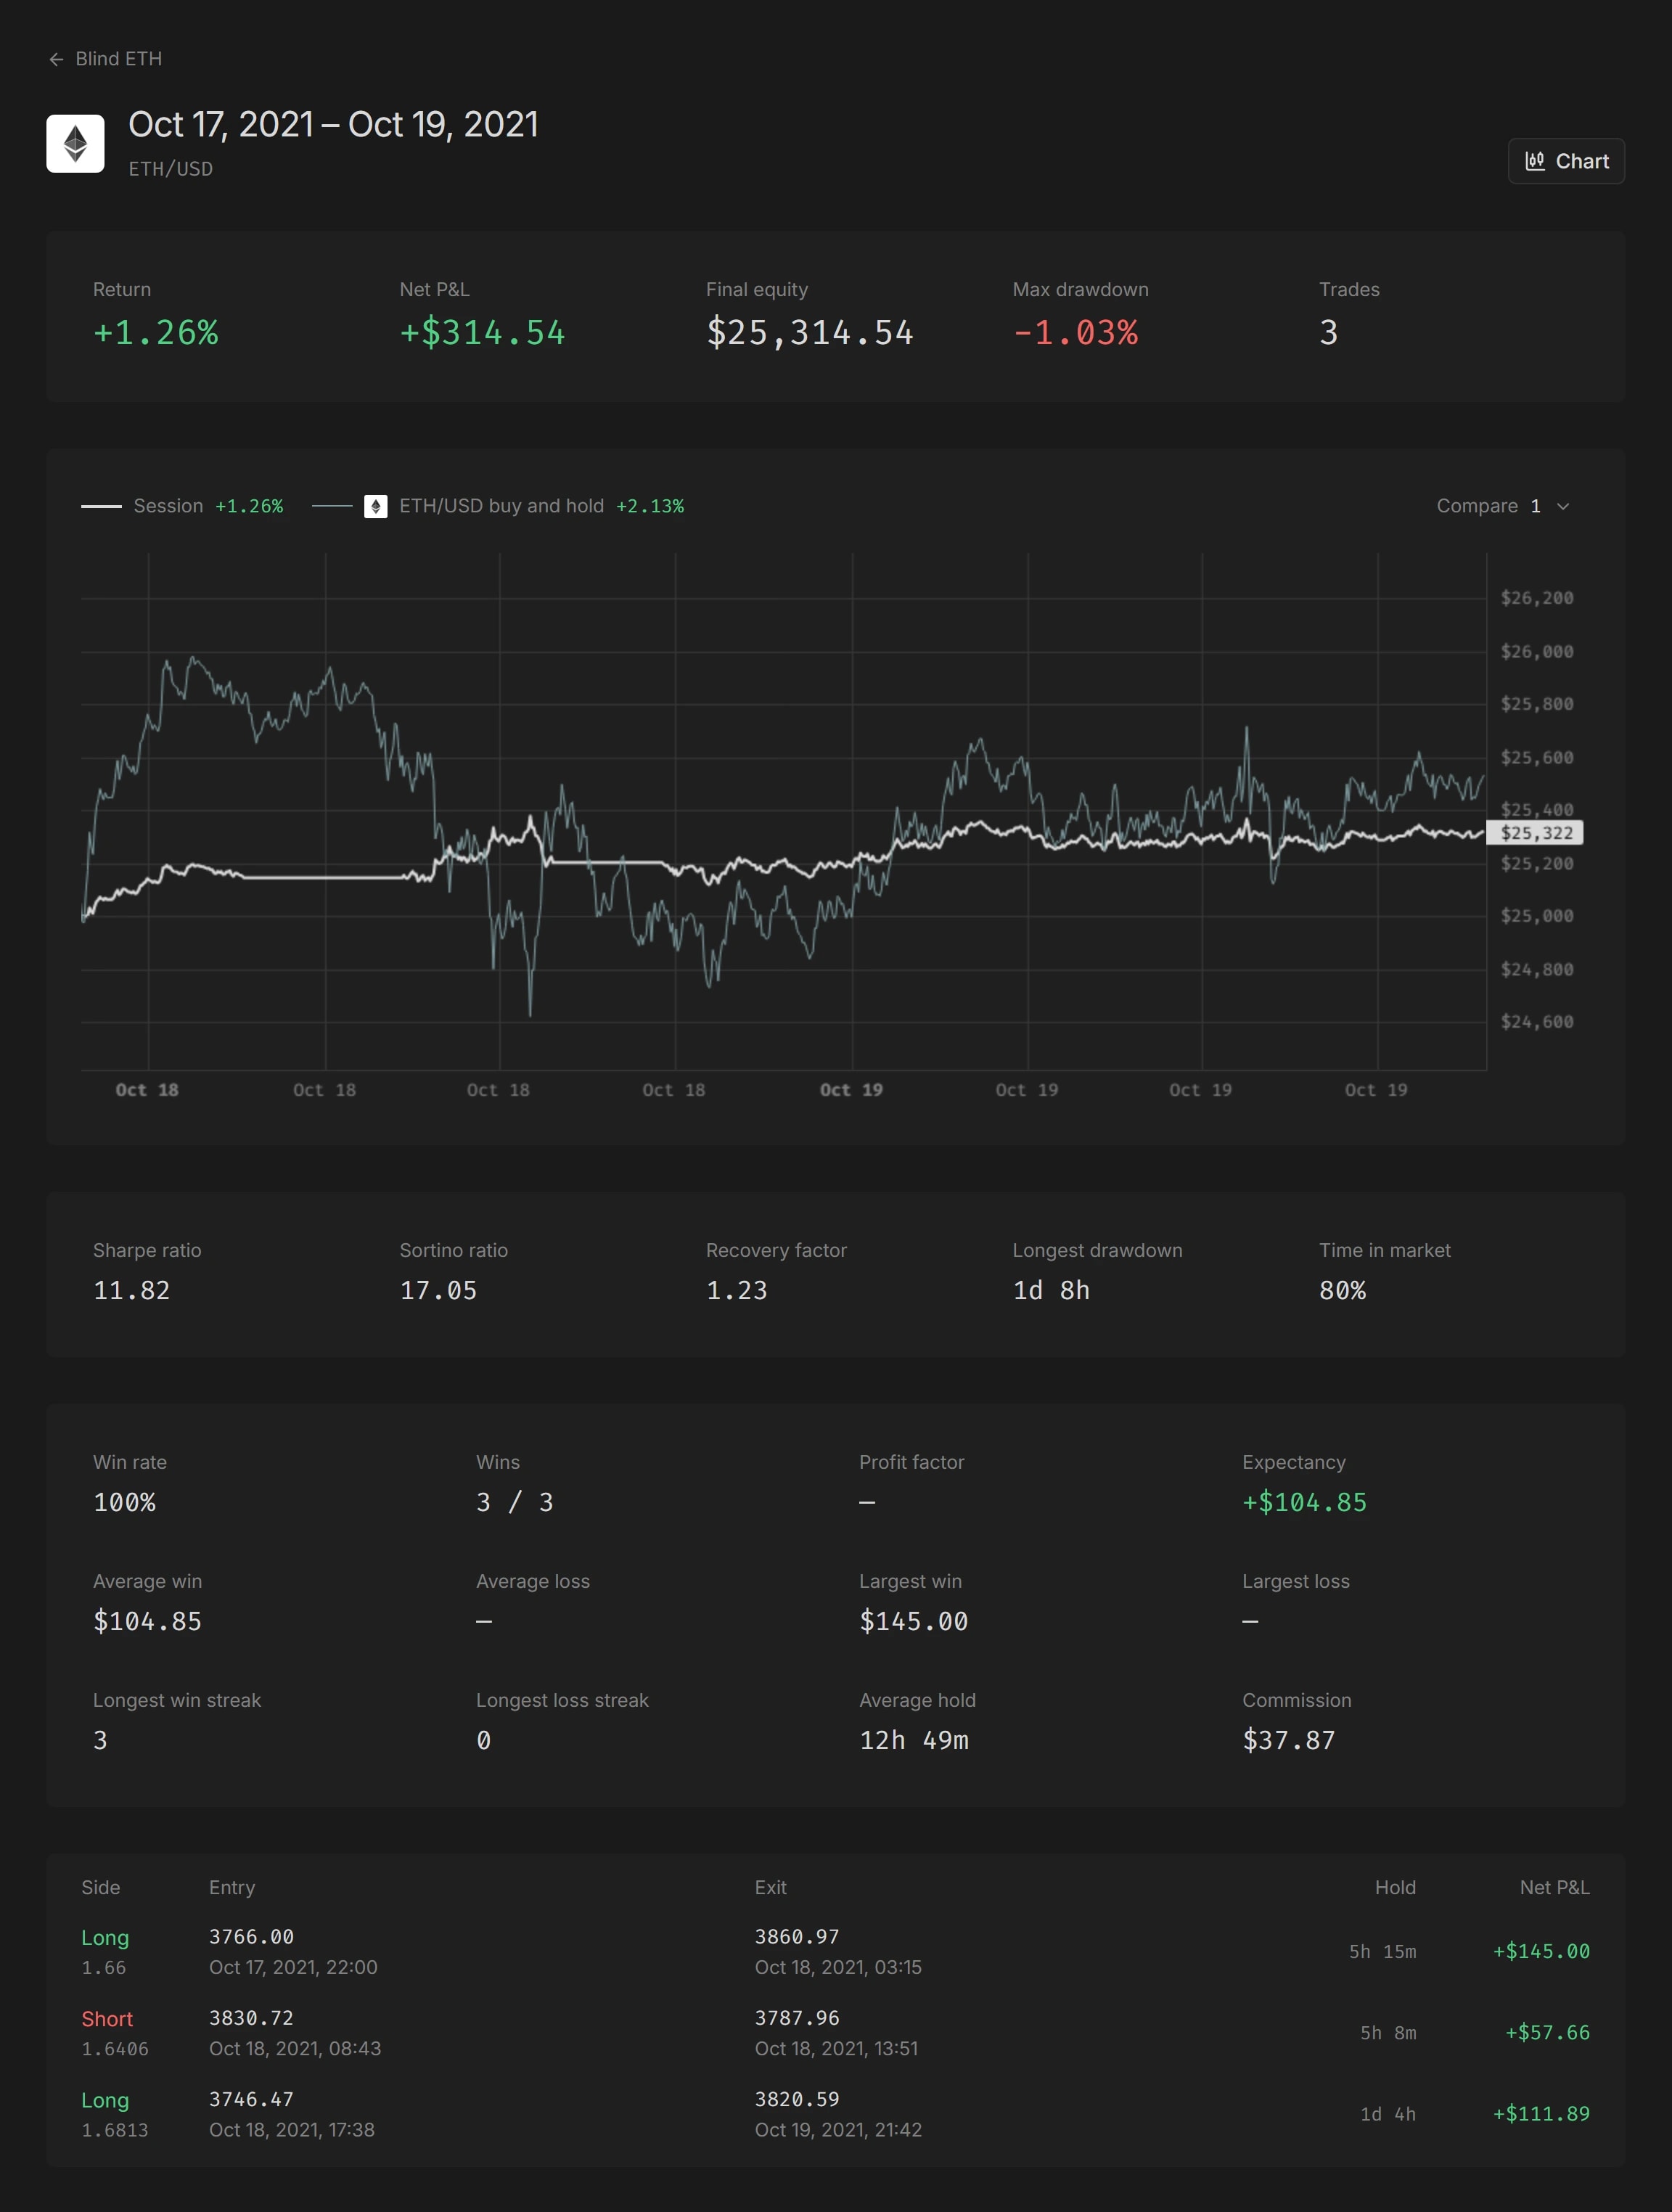Select the Long trade entered at 3746.47
The width and height of the screenshot is (1672, 2212).
(835, 2114)
